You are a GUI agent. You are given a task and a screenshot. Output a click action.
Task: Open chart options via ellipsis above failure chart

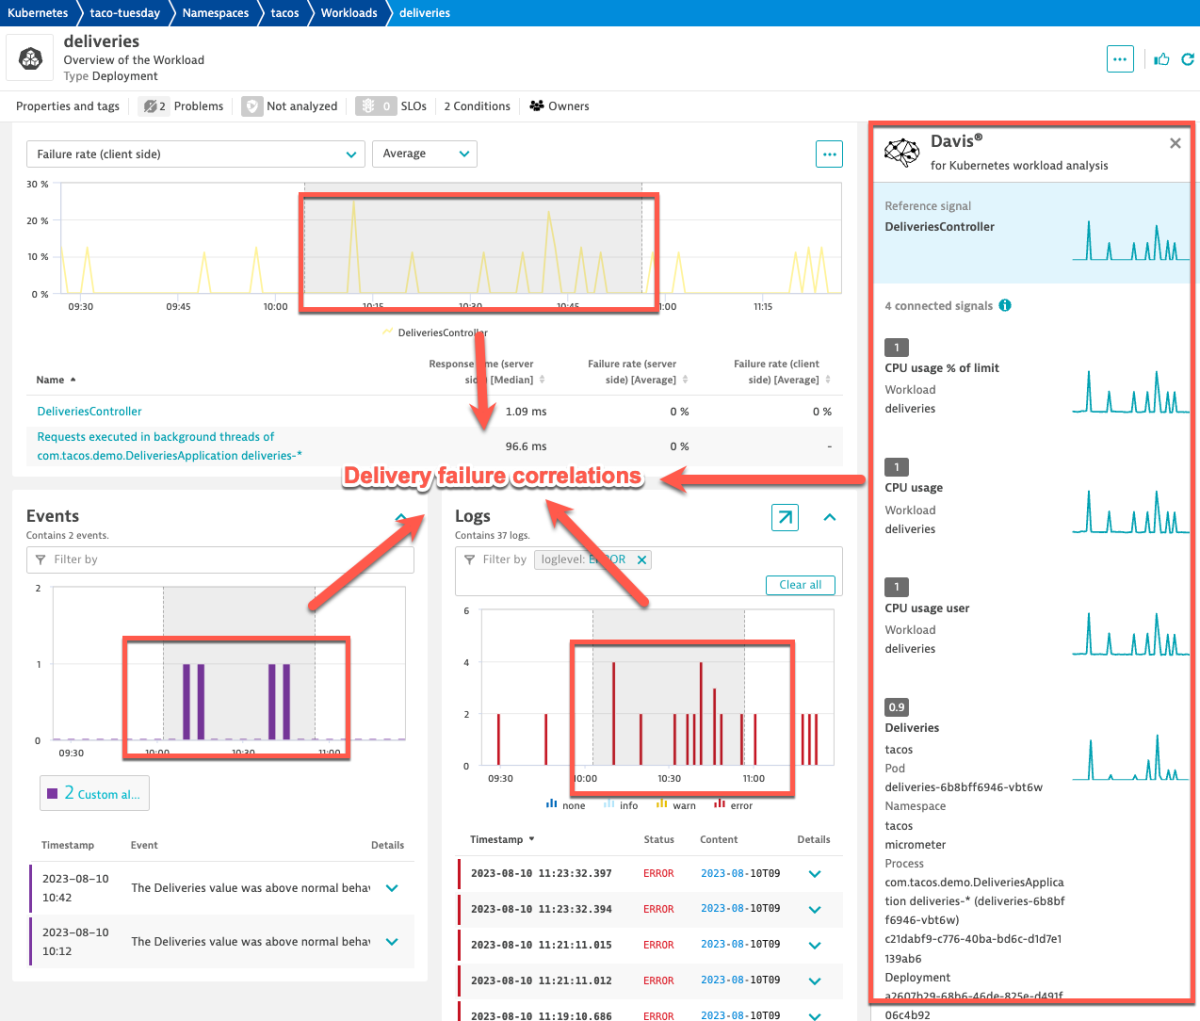[829, 154]
